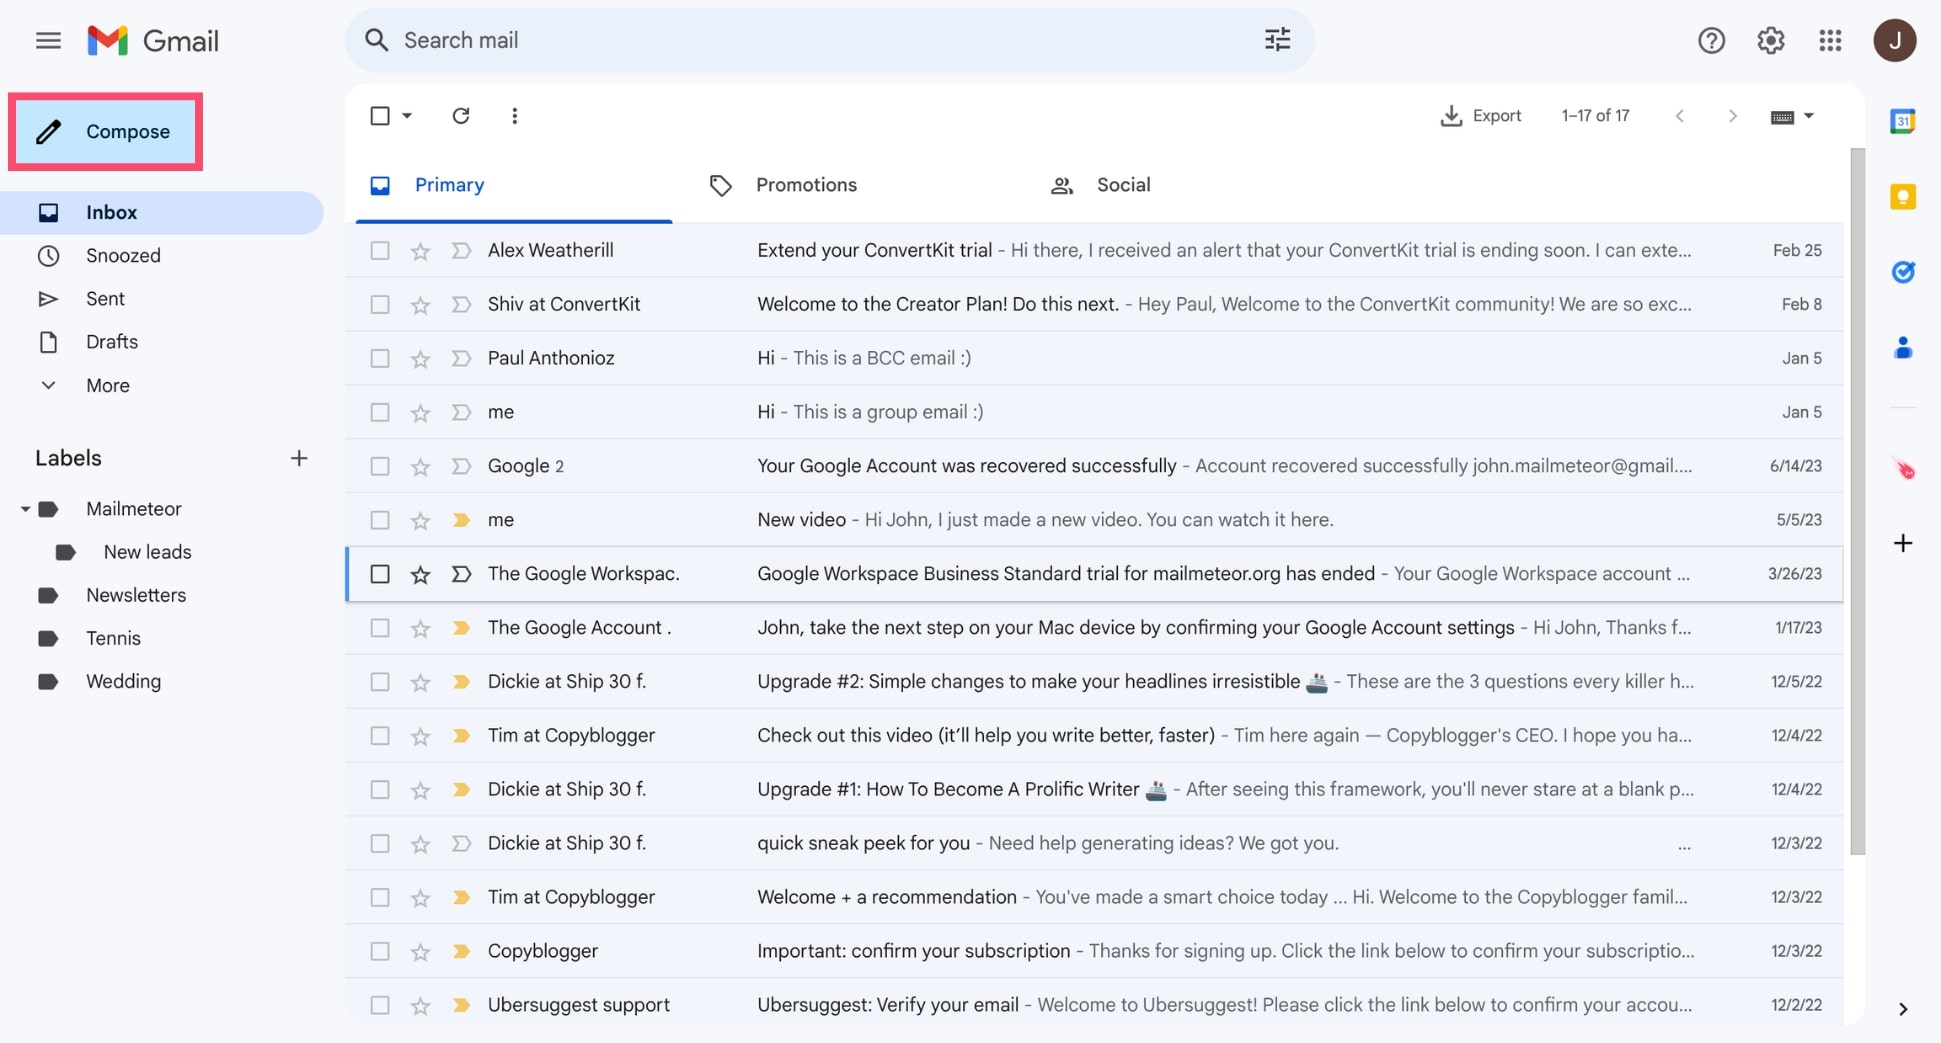This screenshot has width=1941, height=1043.
Task: Check the checkbox on Paul Anthonioz's email
Action: pyautogui.click(x=379, y=357)
